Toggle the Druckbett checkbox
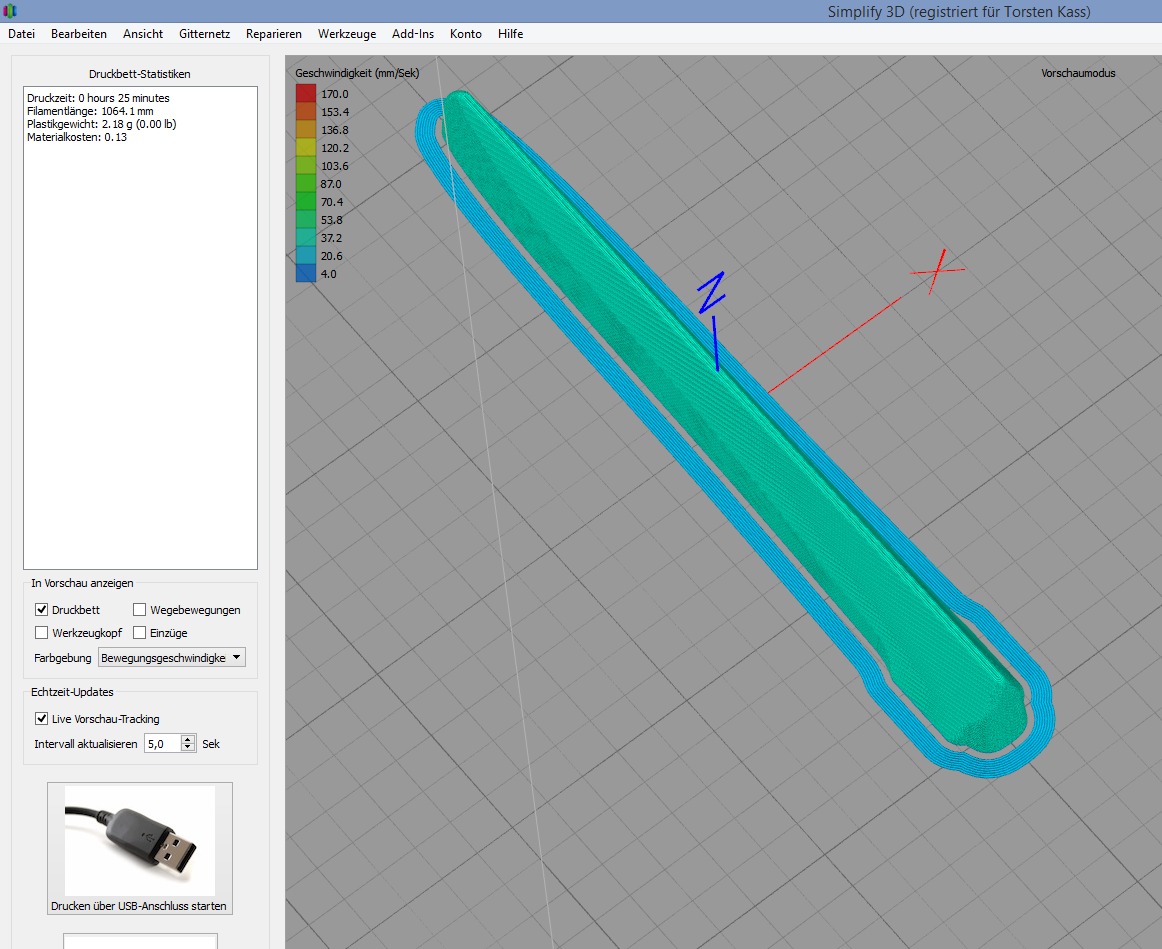 click(42, 609)
